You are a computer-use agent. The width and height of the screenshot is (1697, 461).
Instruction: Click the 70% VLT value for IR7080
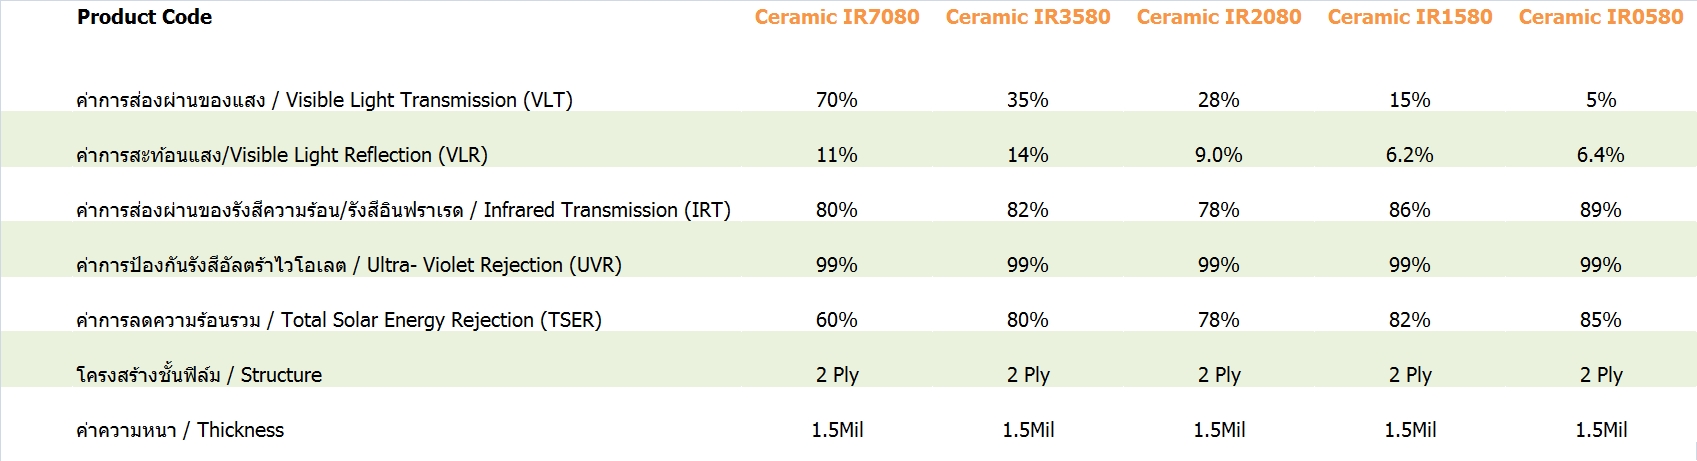click(837, 100)
